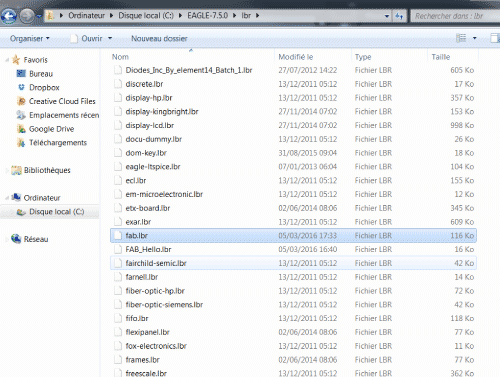
Task: Open the Ouvrir dropdown arrow
Action: tap(110, 38)
